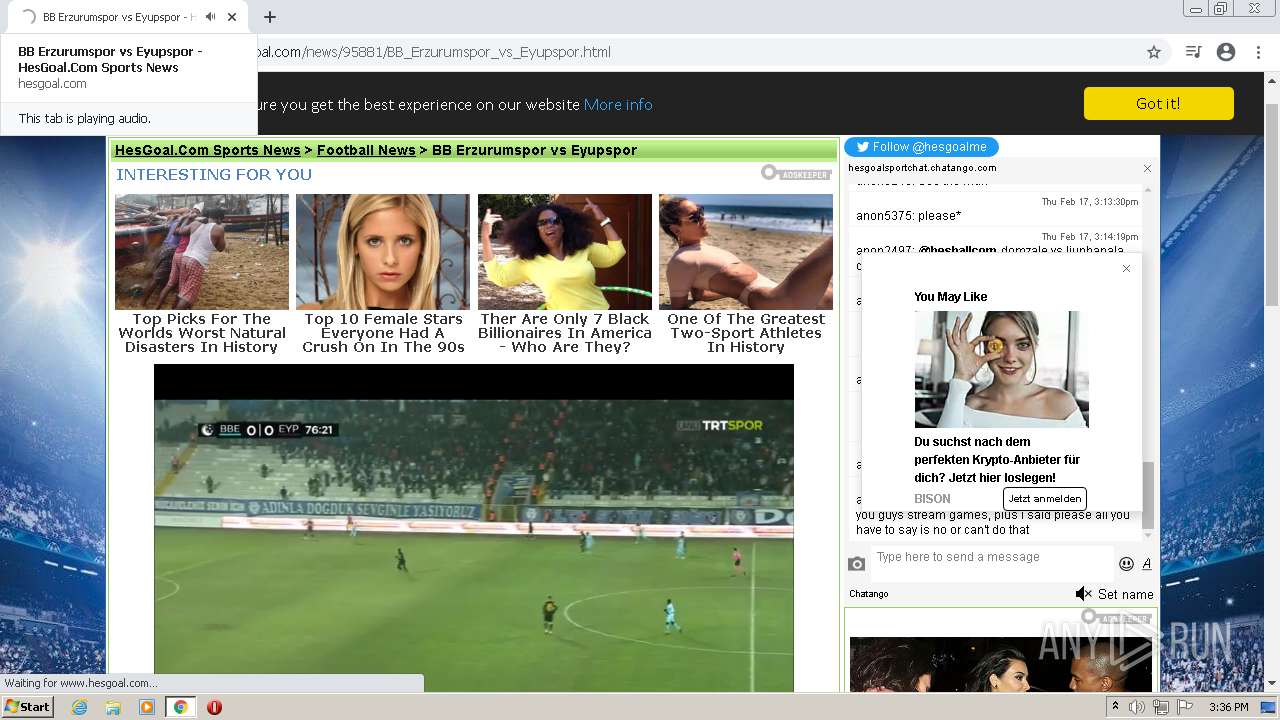Open HesGoal.Com Sports News breadcrumb link
This screenshot has width=1280, height=720.
[x=208, y=150]
